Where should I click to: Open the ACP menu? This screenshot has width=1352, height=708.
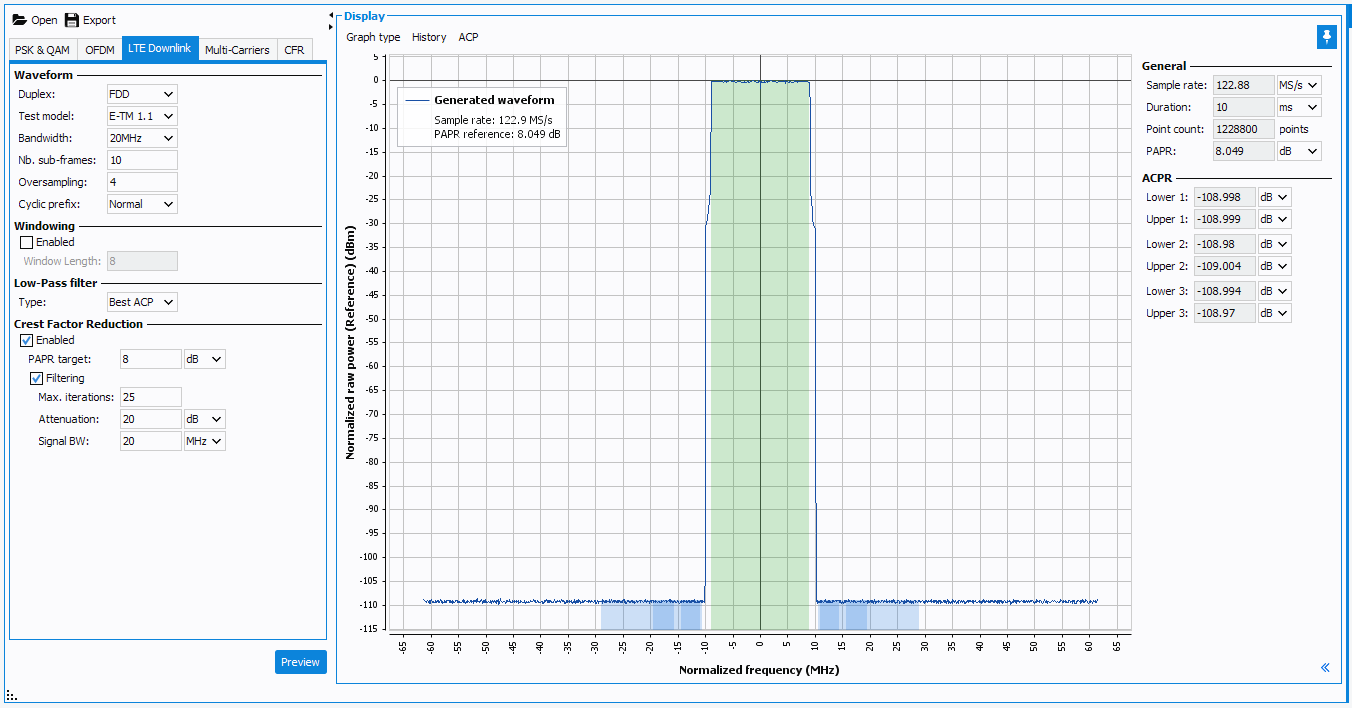click(x=468, y=37)
